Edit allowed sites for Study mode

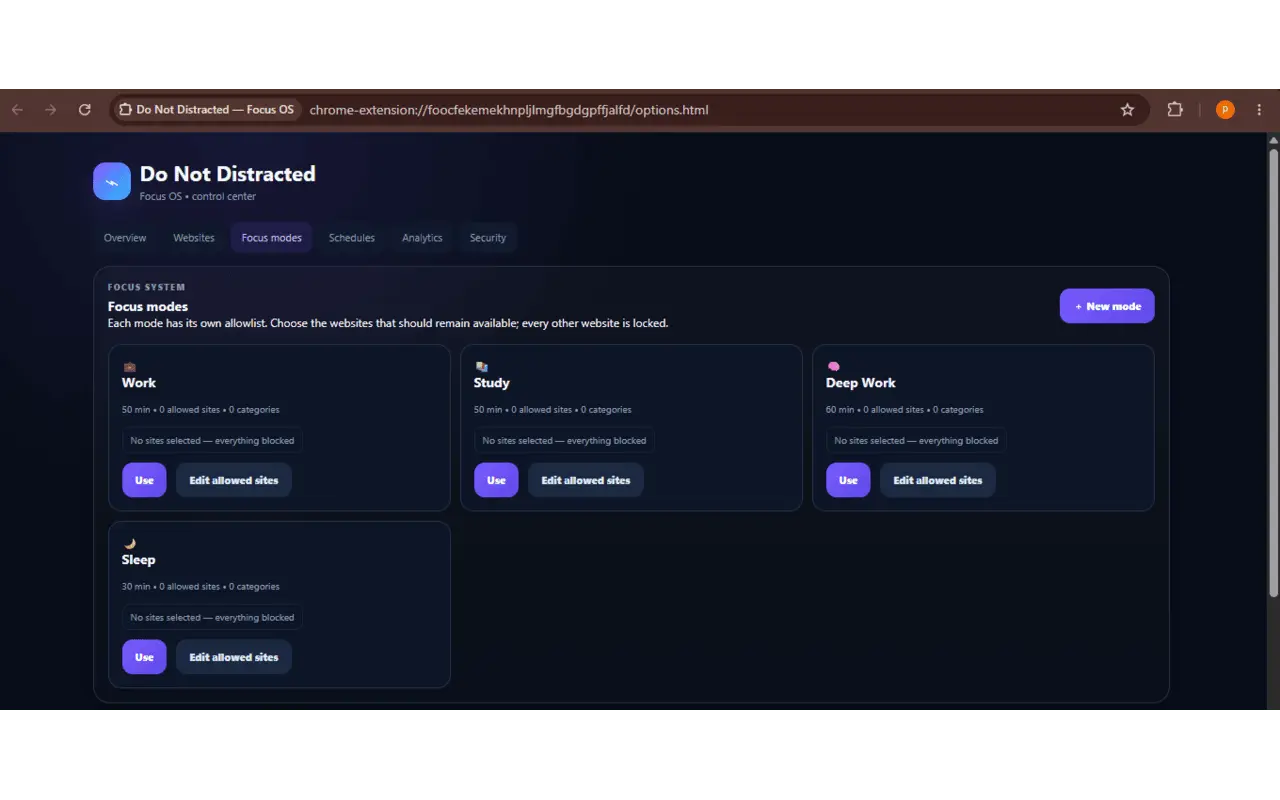[x=586, y=480]
